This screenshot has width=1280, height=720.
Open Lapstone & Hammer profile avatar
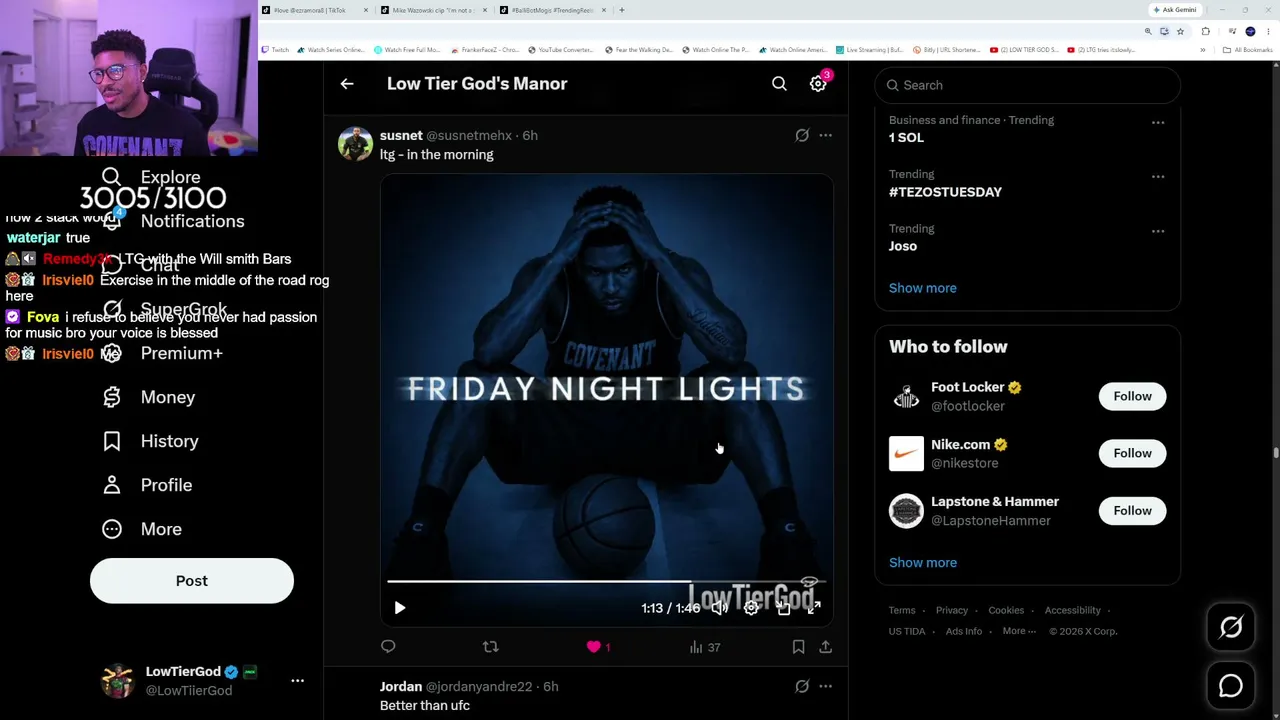(x=906, y=511)
